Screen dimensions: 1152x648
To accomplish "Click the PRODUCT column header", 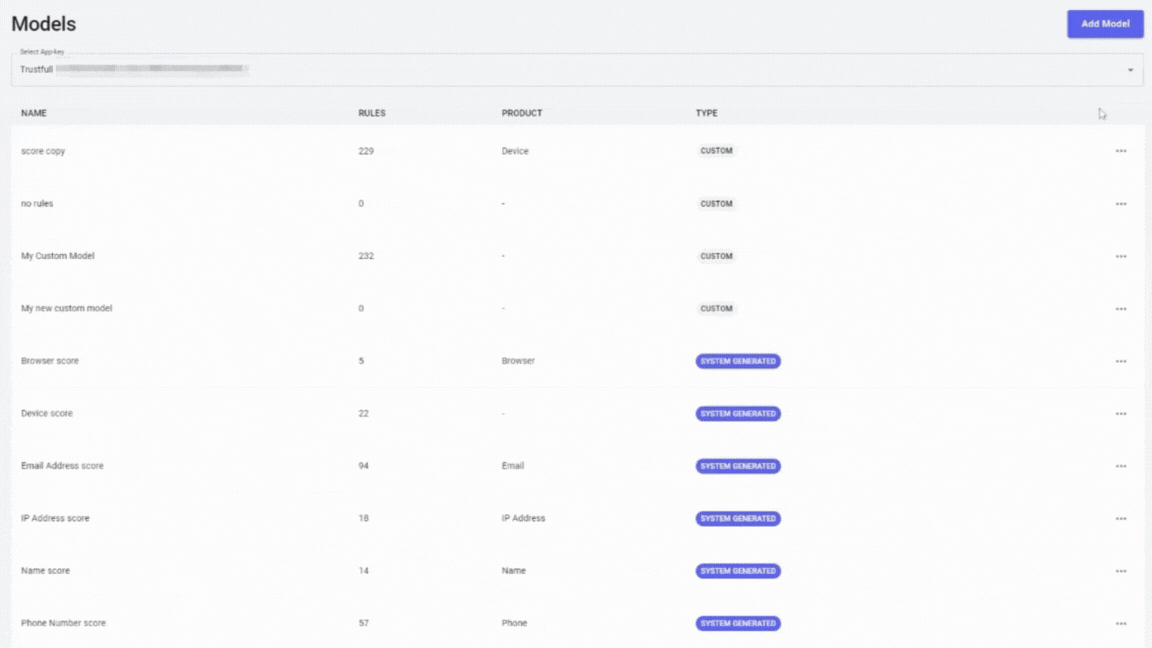I will click(522, 113).
